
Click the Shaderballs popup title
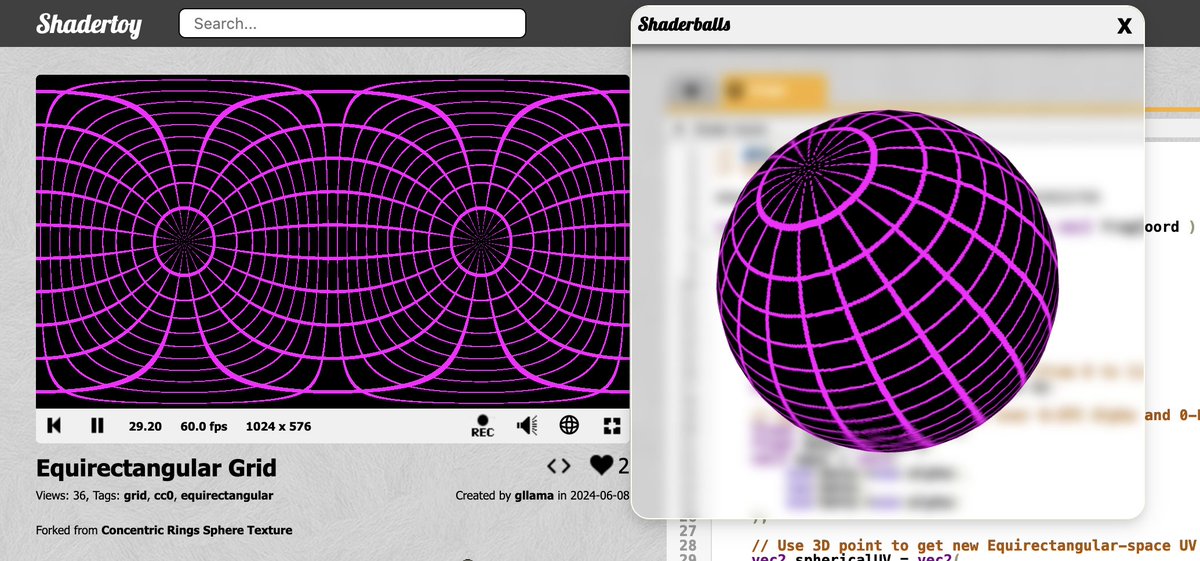pyautogui.click(x=684, y=24)
